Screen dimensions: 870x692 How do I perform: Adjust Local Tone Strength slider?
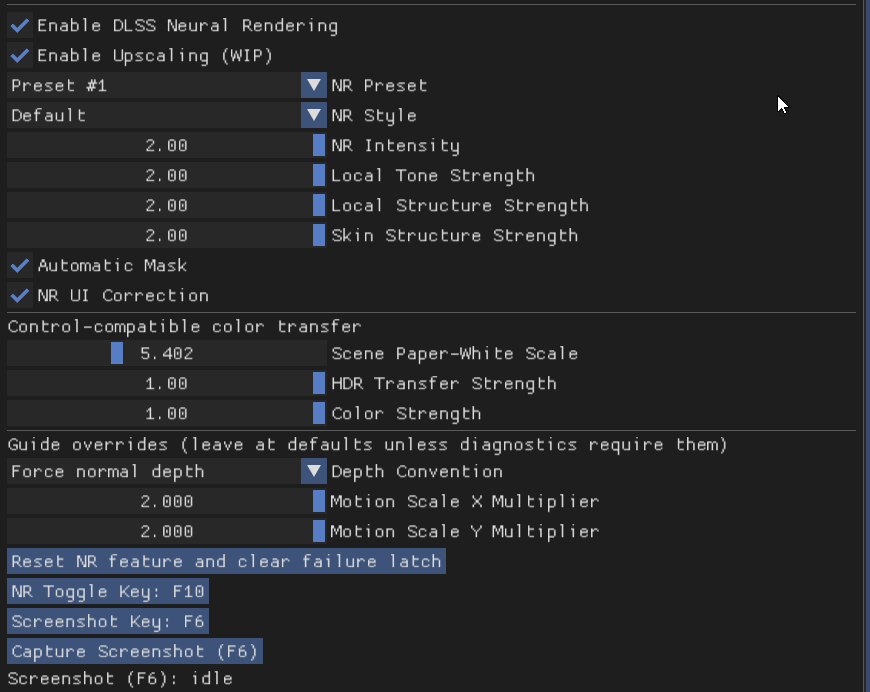click(166, 175)
